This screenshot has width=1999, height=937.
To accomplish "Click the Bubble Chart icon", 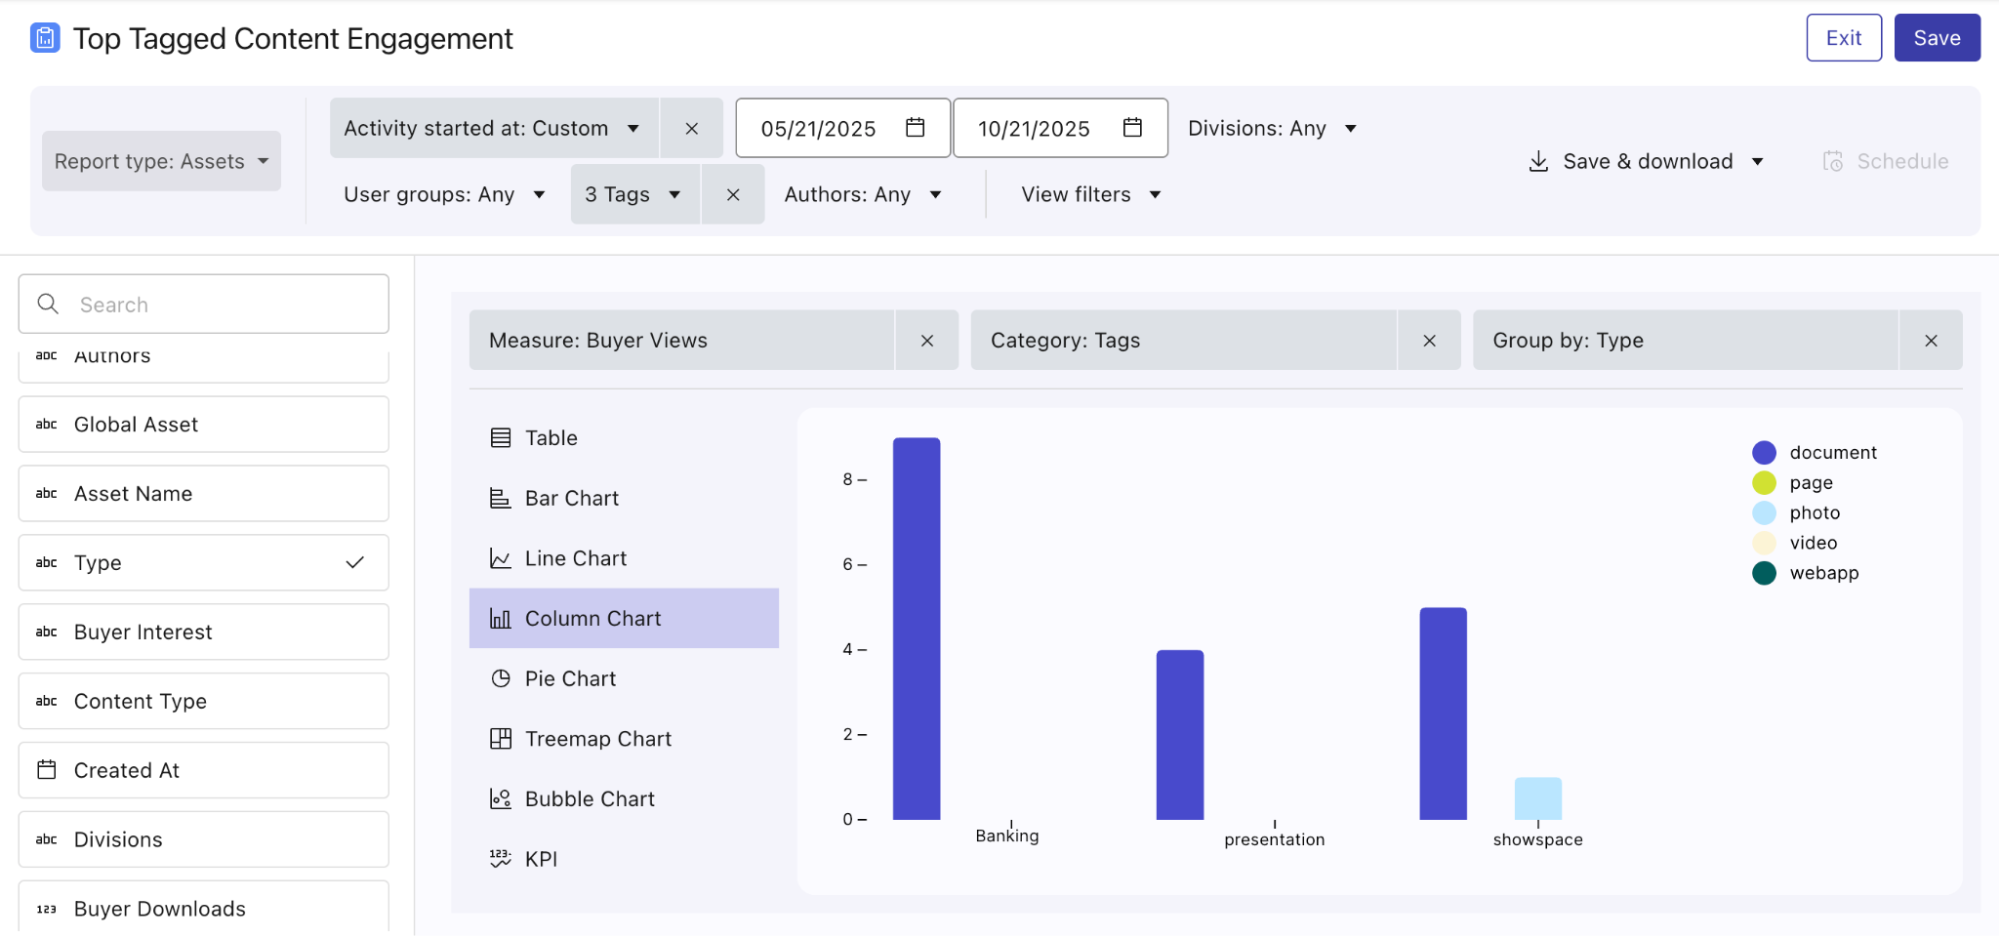I will pyautogui.click(x=501, y=798).
